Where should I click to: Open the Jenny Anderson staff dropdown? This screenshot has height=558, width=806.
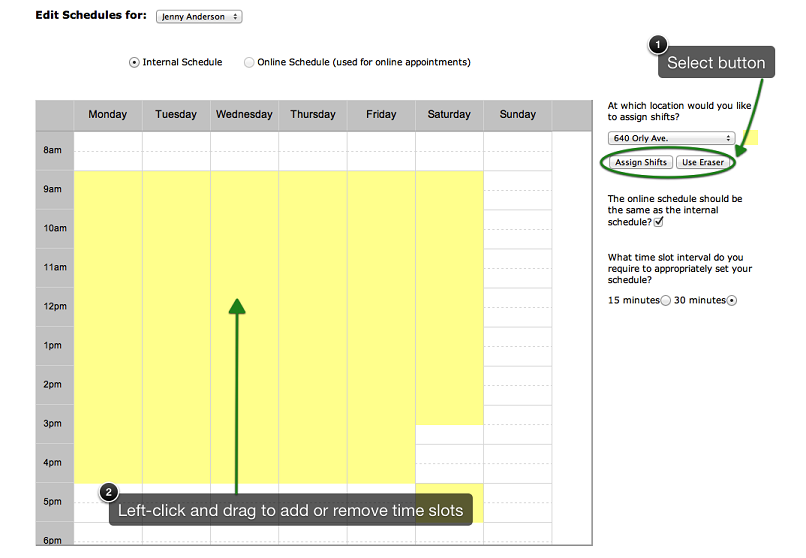(199, 16)
